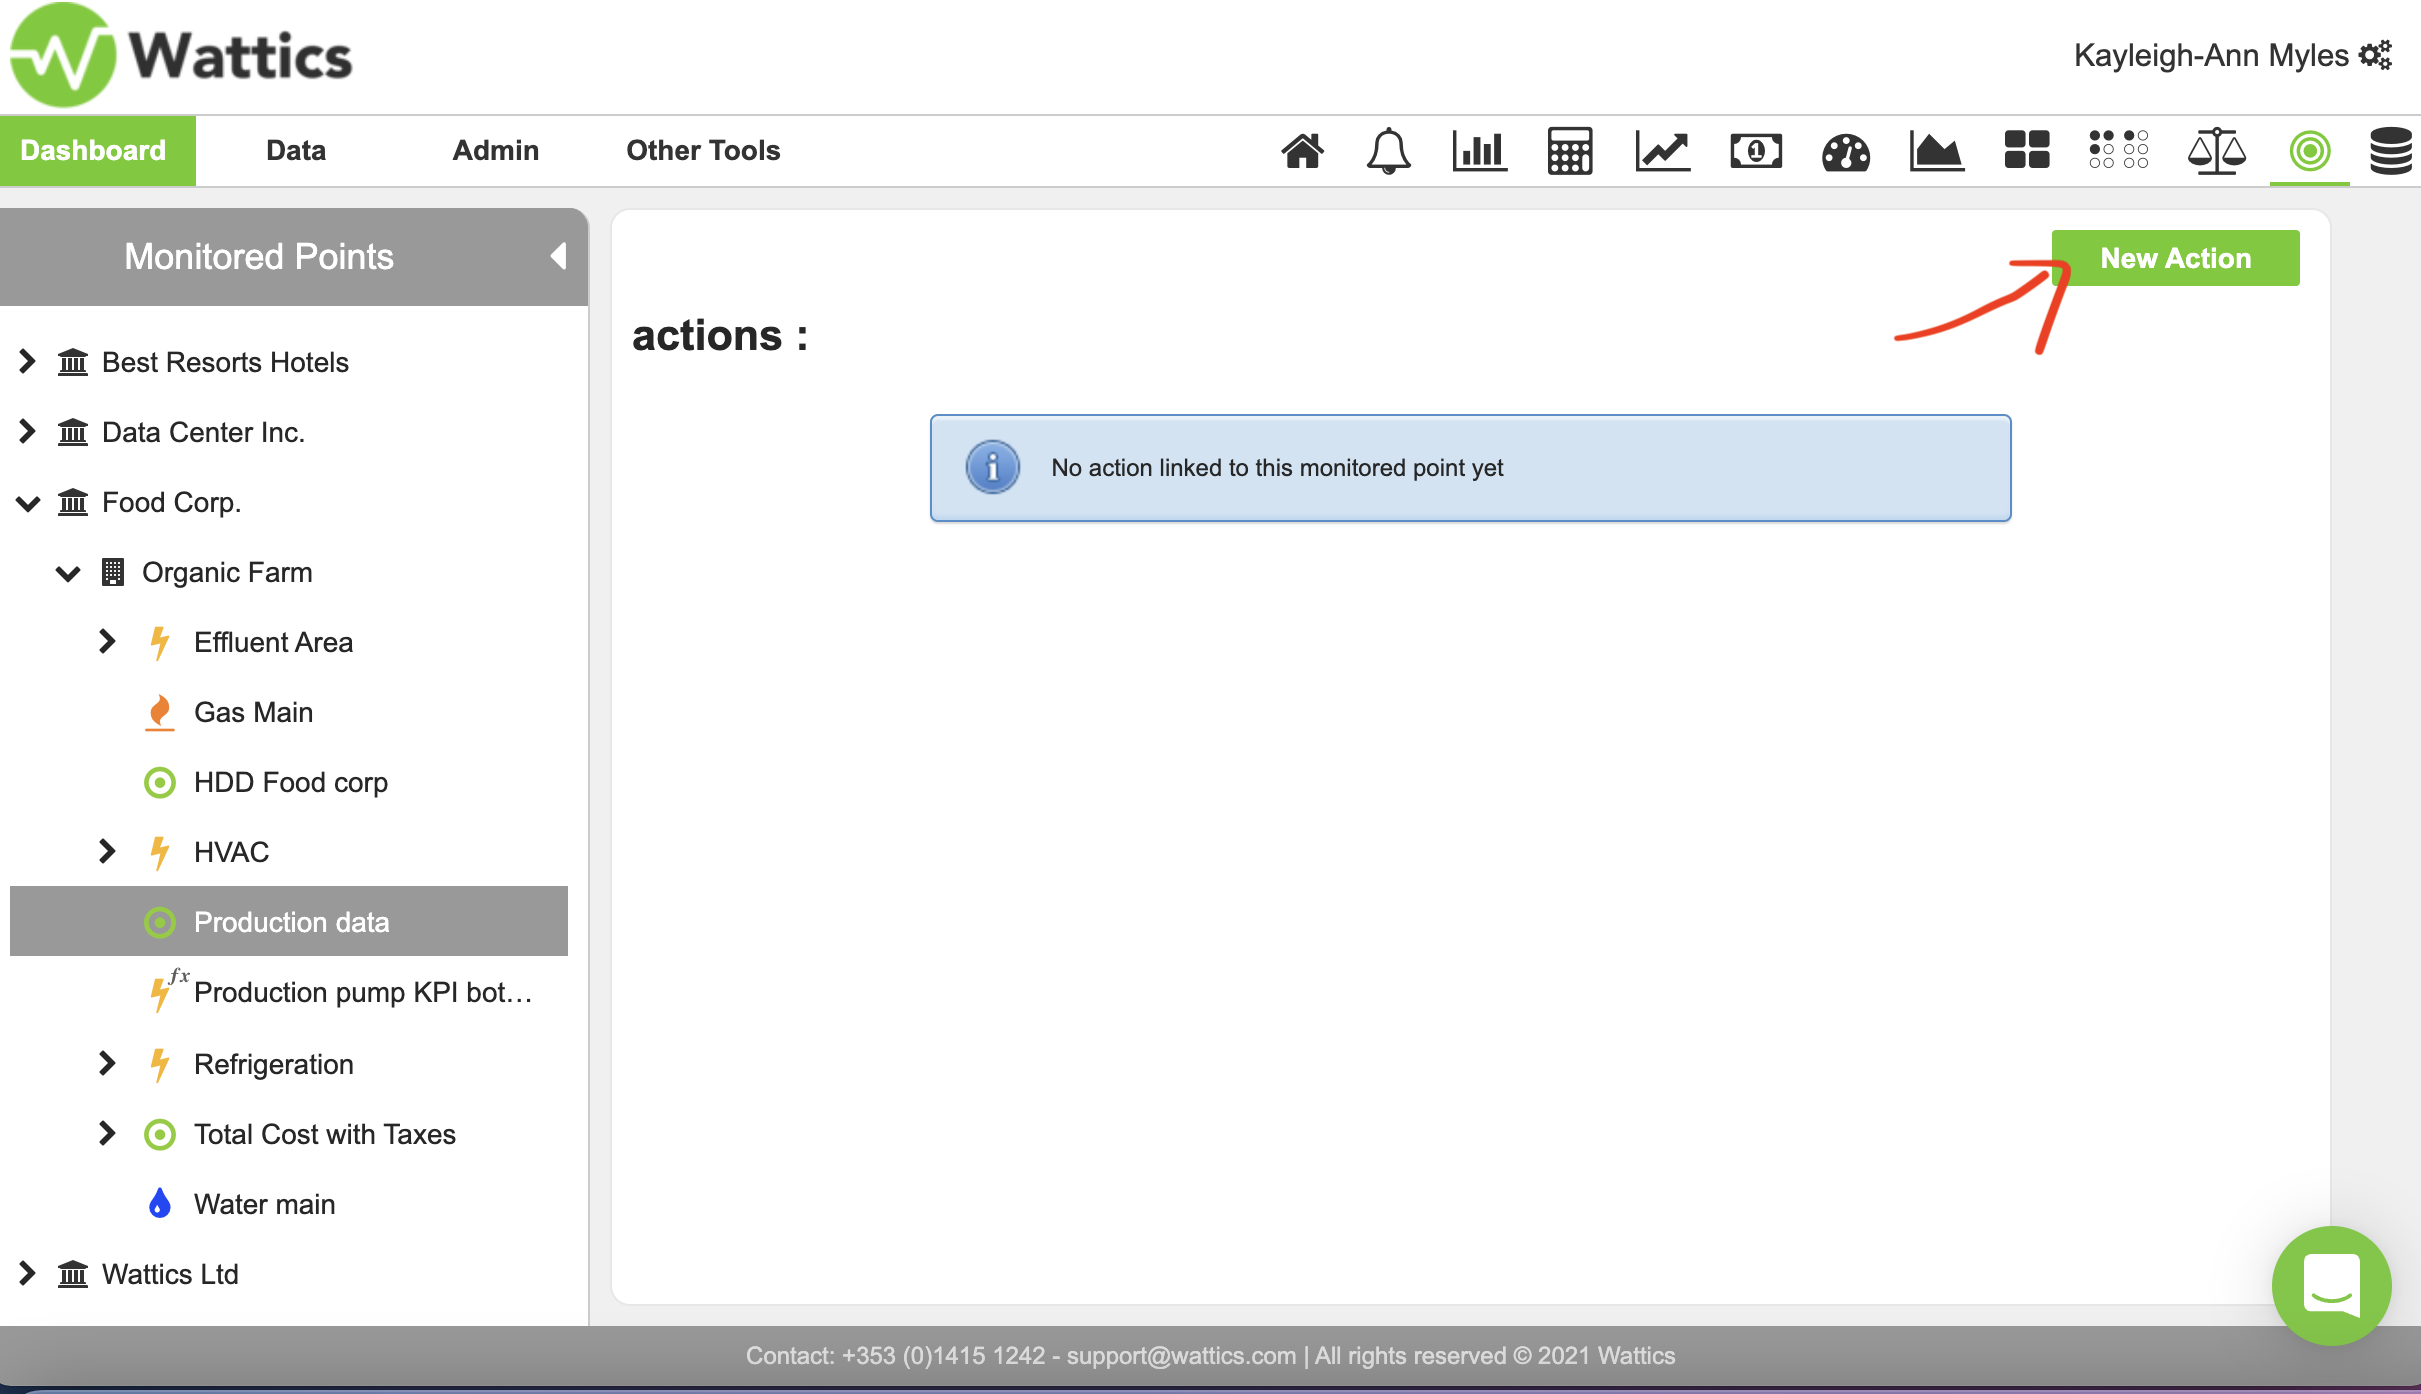Open the balance scales comparison icon
2421x1394 pixels.
[2216, 151]
